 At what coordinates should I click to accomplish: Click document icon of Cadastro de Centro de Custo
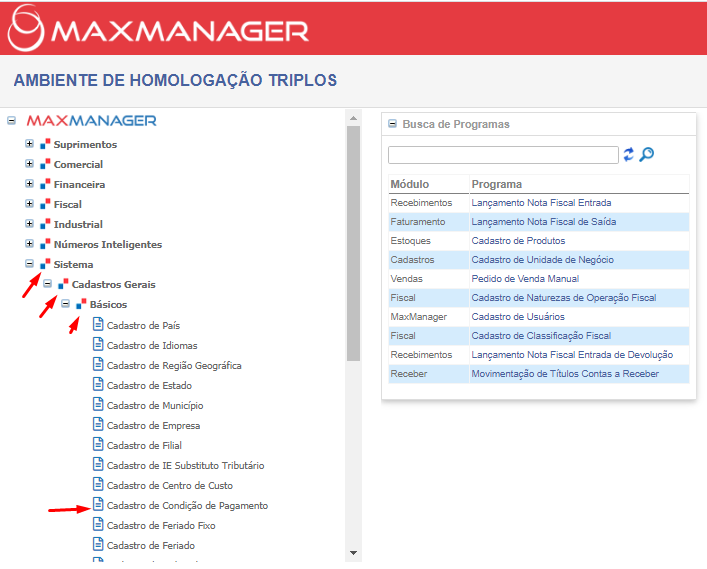point(98,484)
